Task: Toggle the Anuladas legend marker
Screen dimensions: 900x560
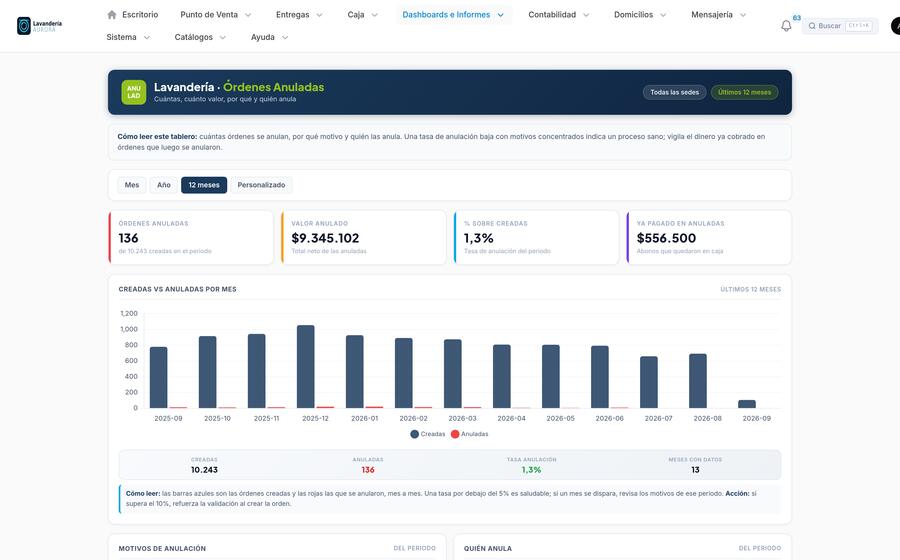Action: pyautogui.click(x=455, y=434)
